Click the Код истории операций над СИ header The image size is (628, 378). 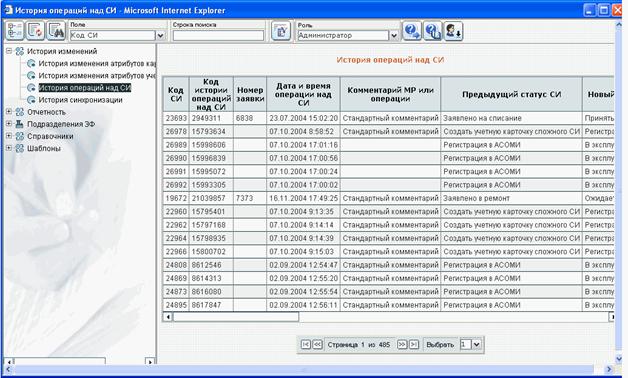(x=211, y=94)
